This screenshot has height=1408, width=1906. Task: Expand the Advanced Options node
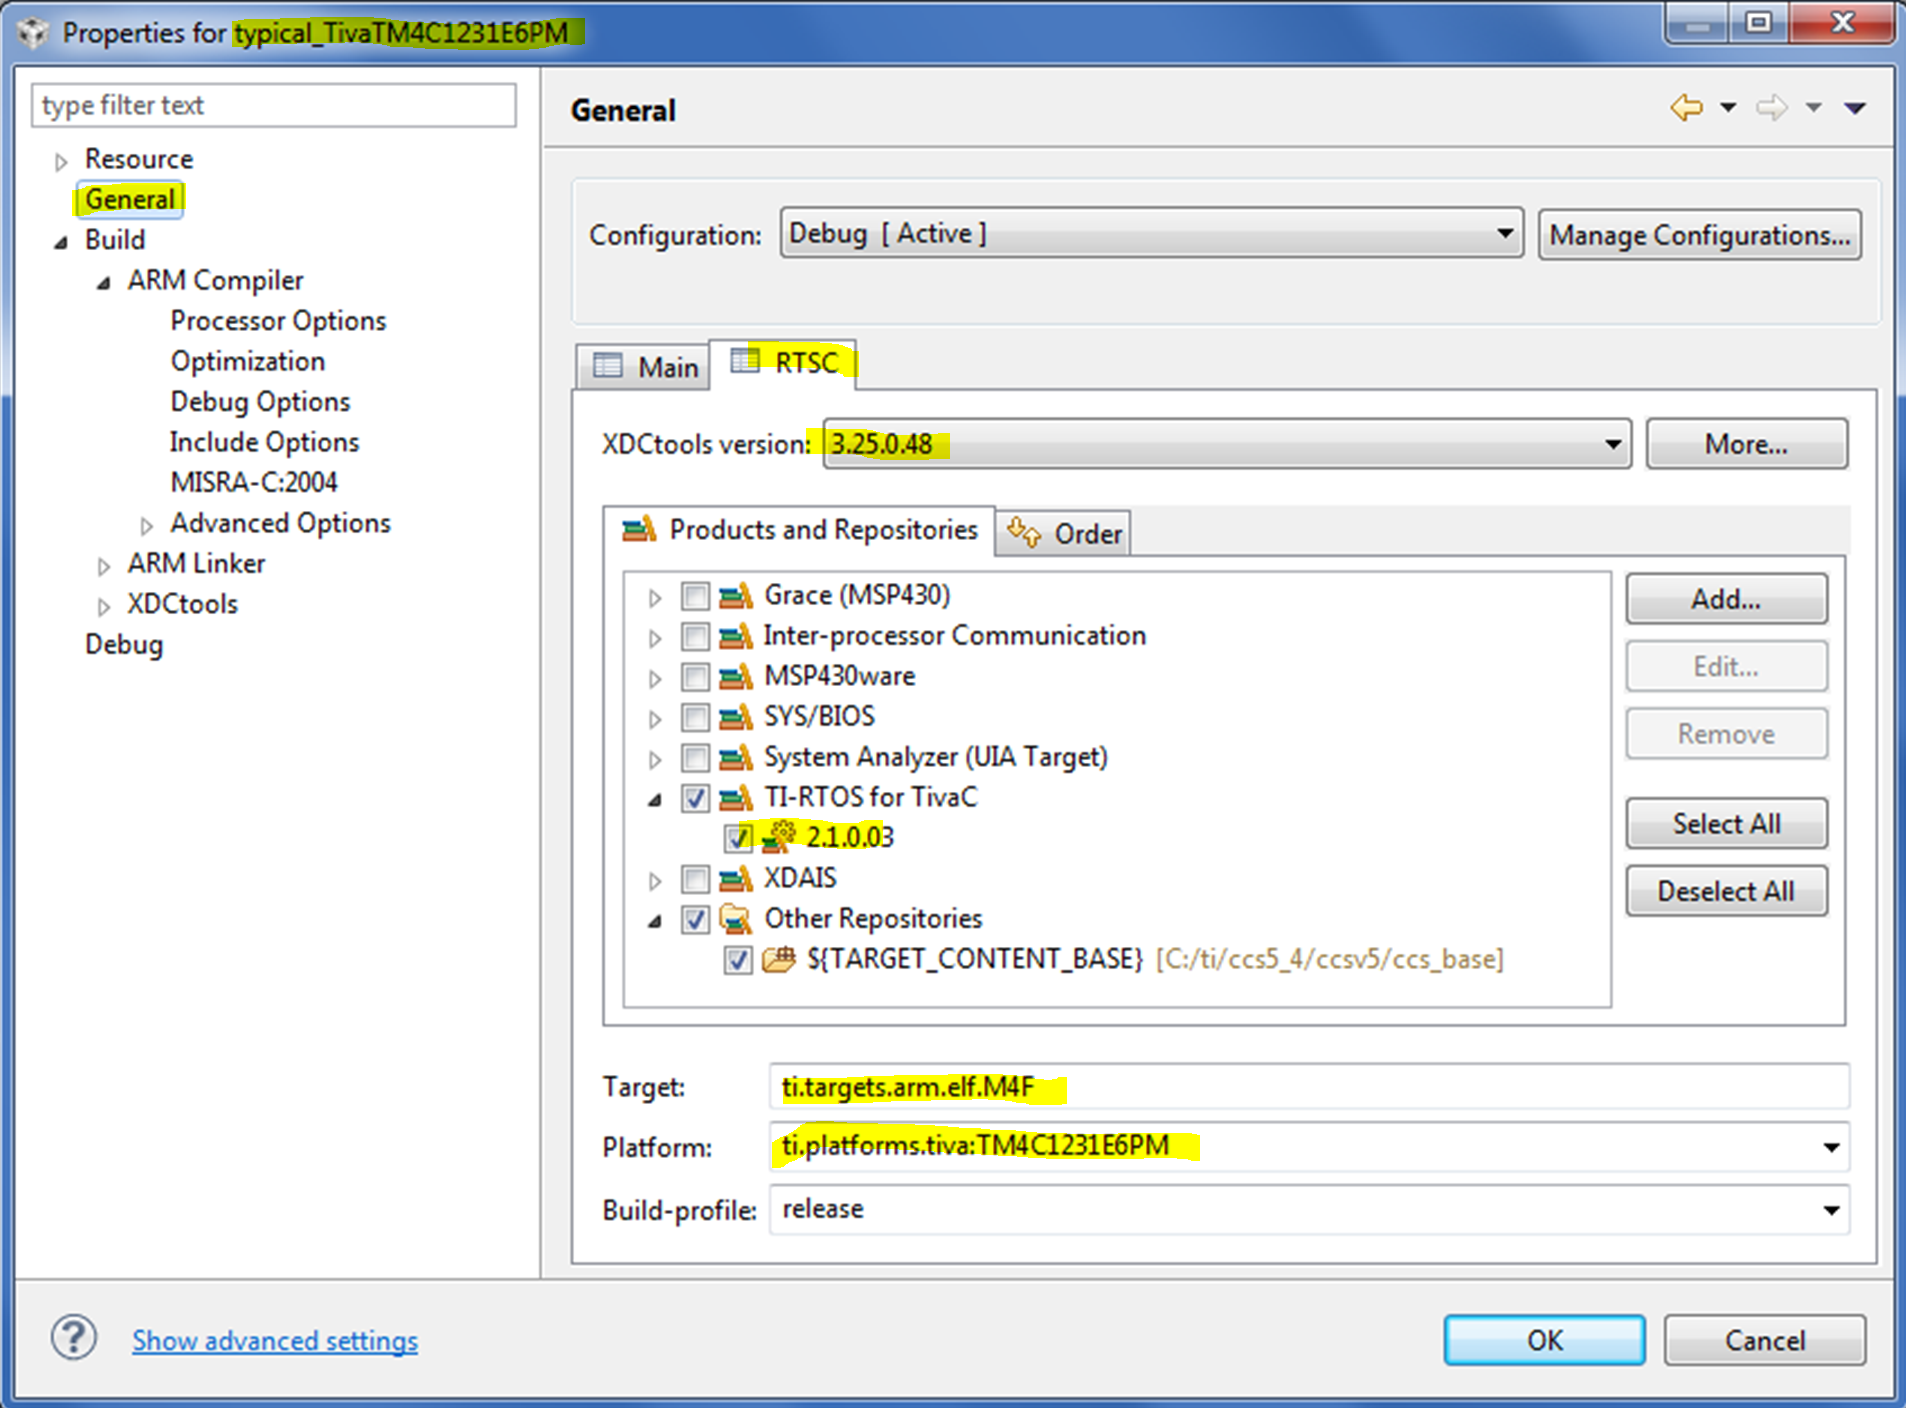147,525
